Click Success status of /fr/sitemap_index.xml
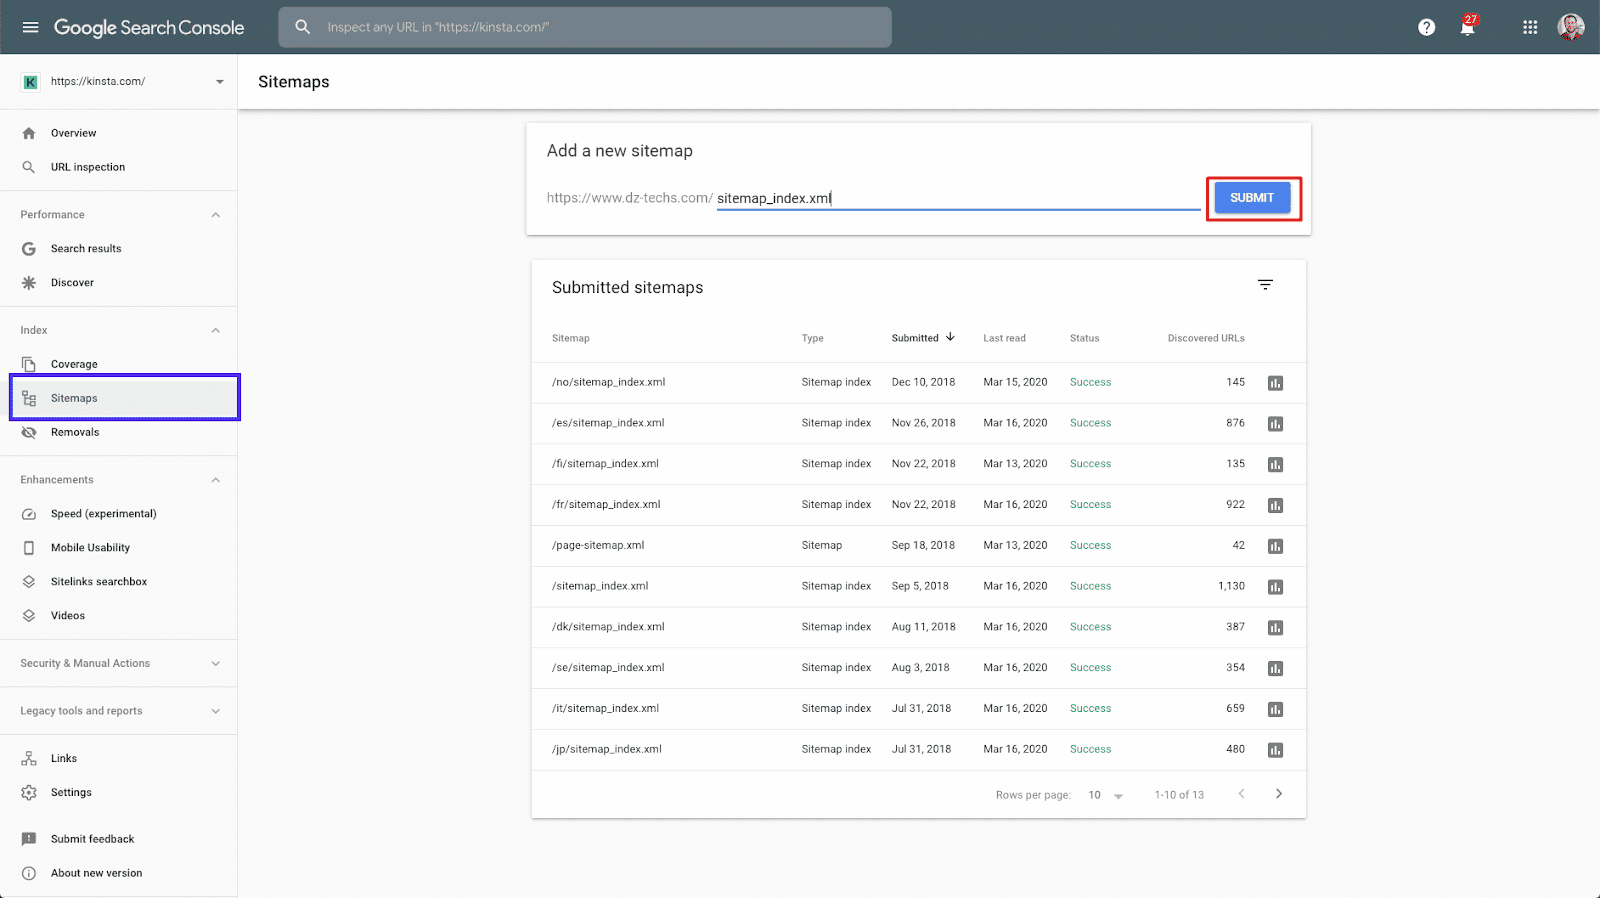 [x=1090, y=505]
